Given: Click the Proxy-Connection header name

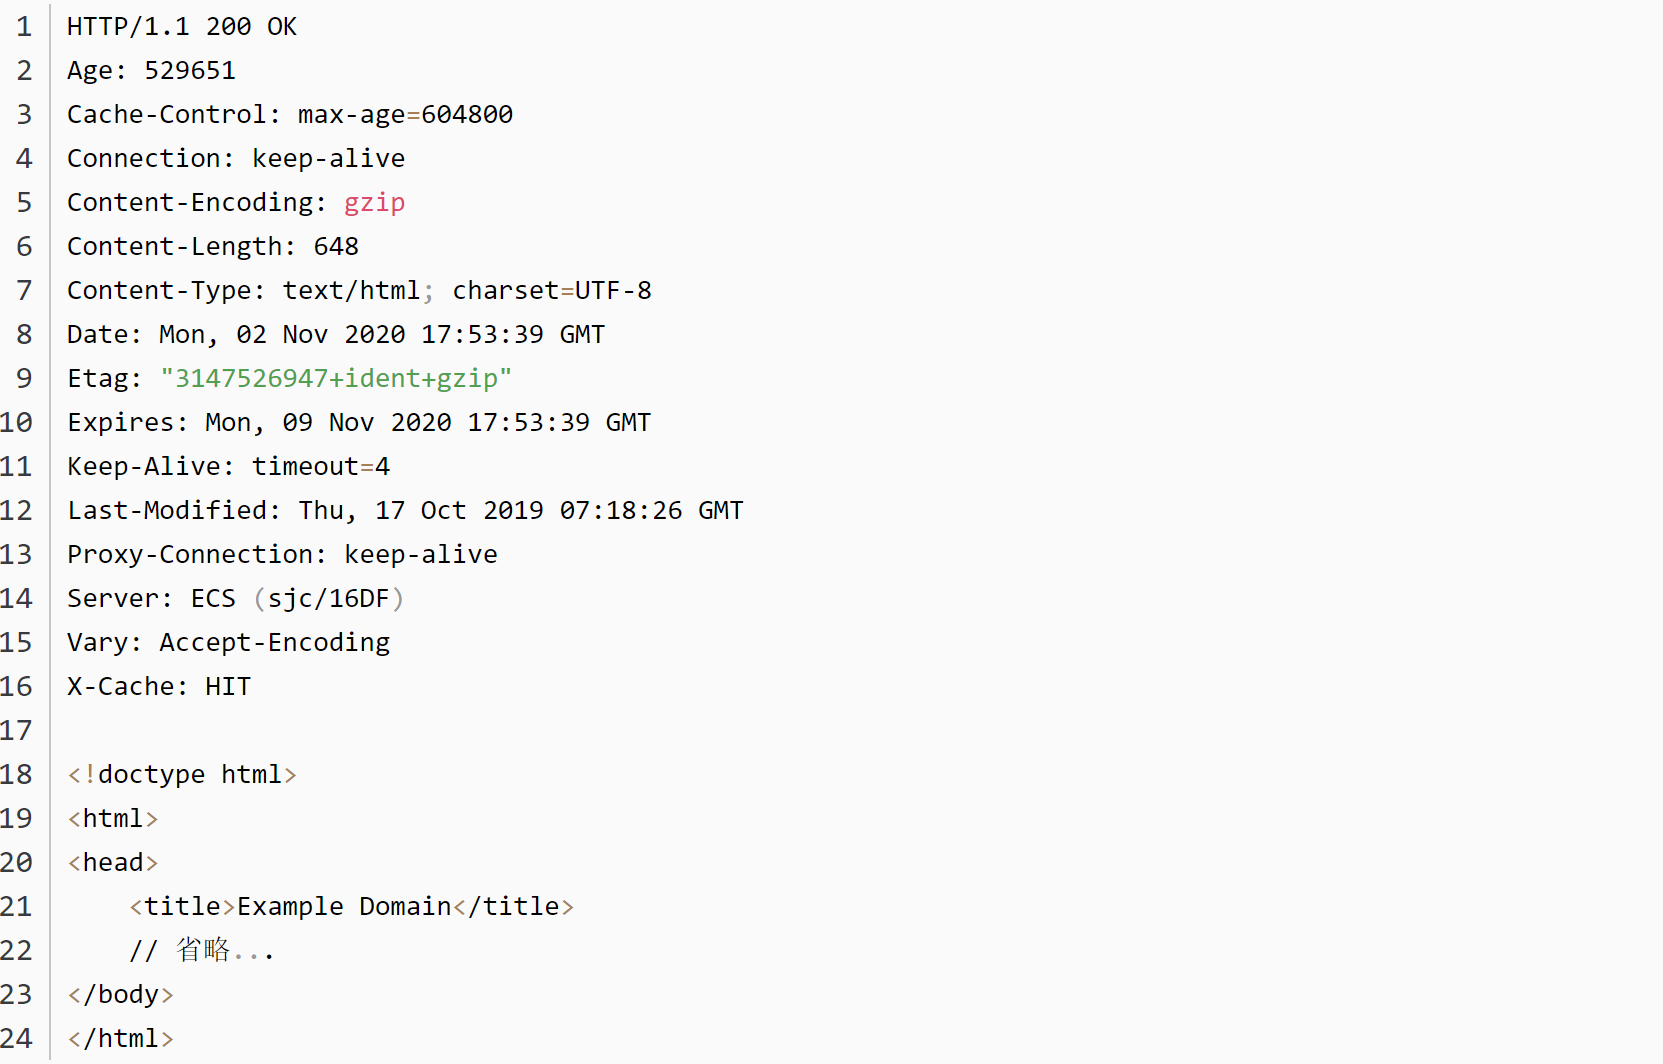Looking at the screenshot, I should tap(191, 555).
